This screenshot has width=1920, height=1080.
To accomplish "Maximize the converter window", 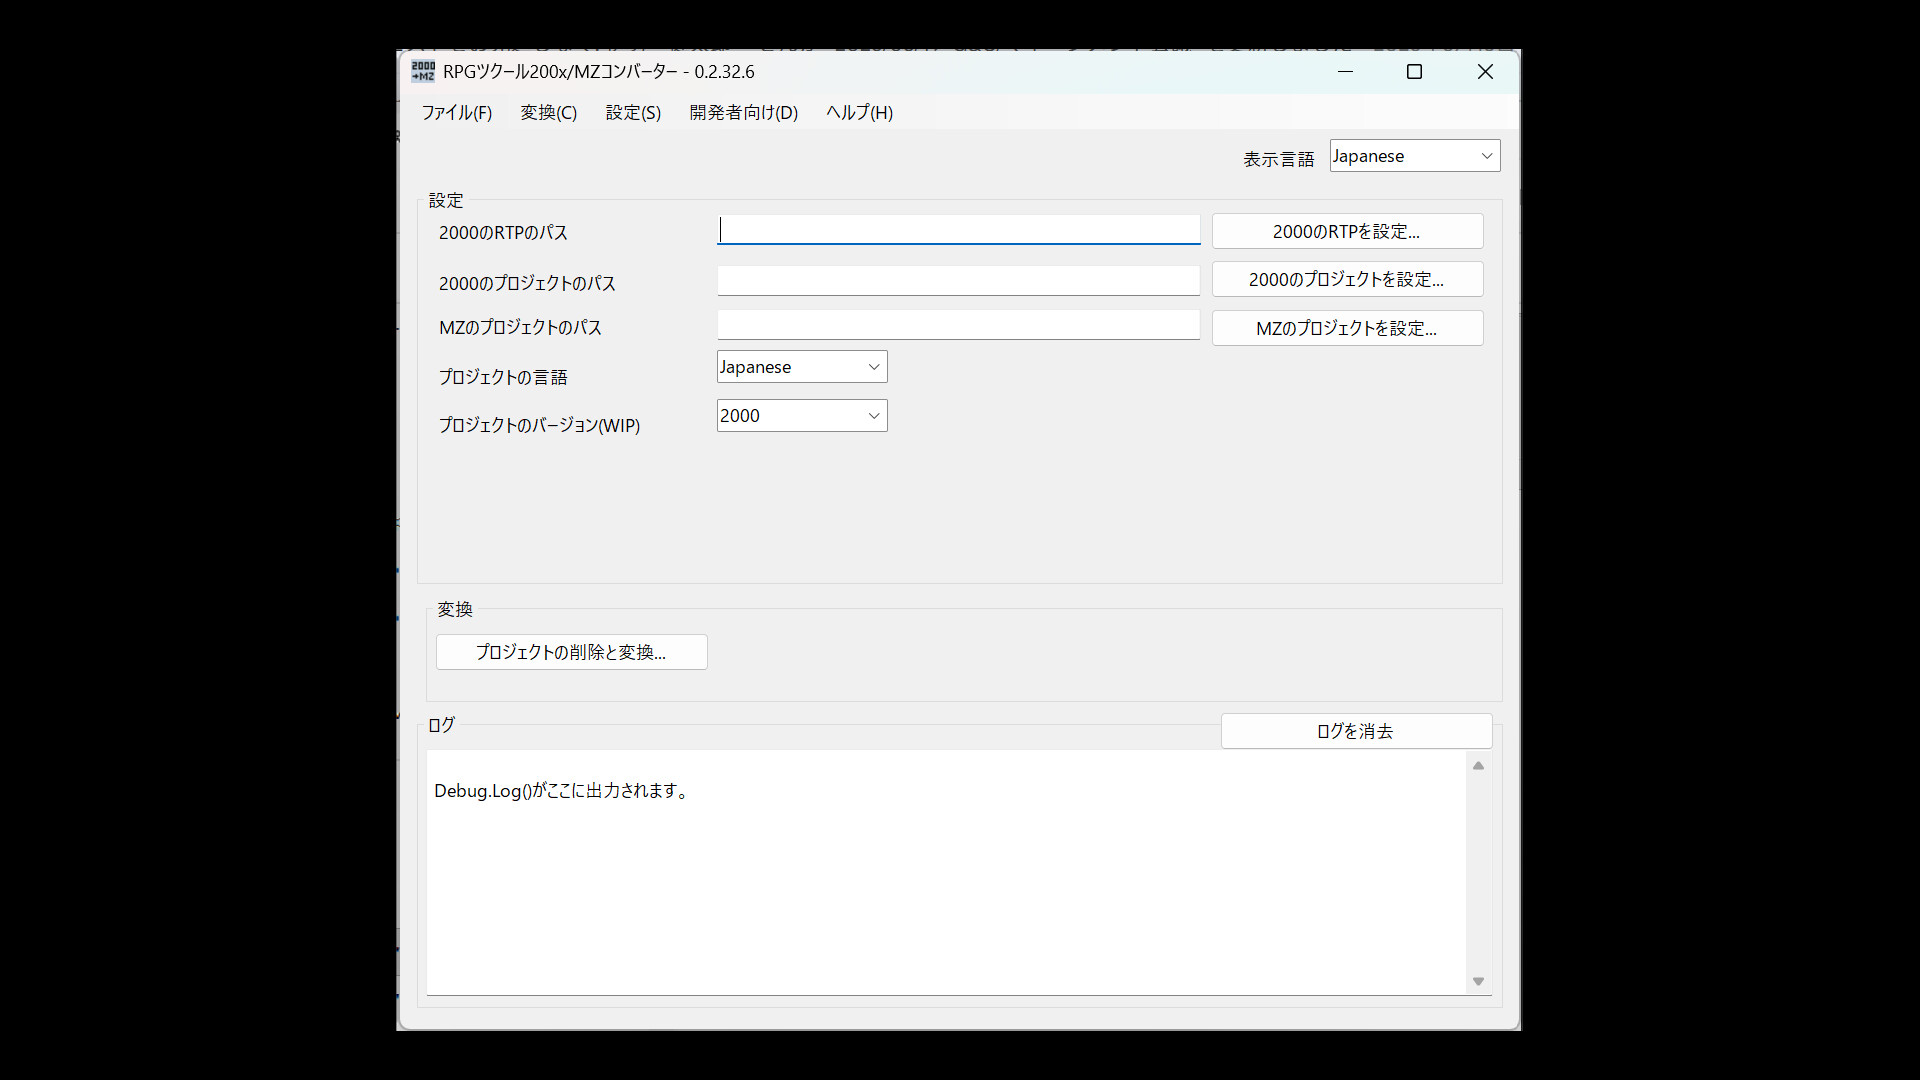I will pos(1414,72).
